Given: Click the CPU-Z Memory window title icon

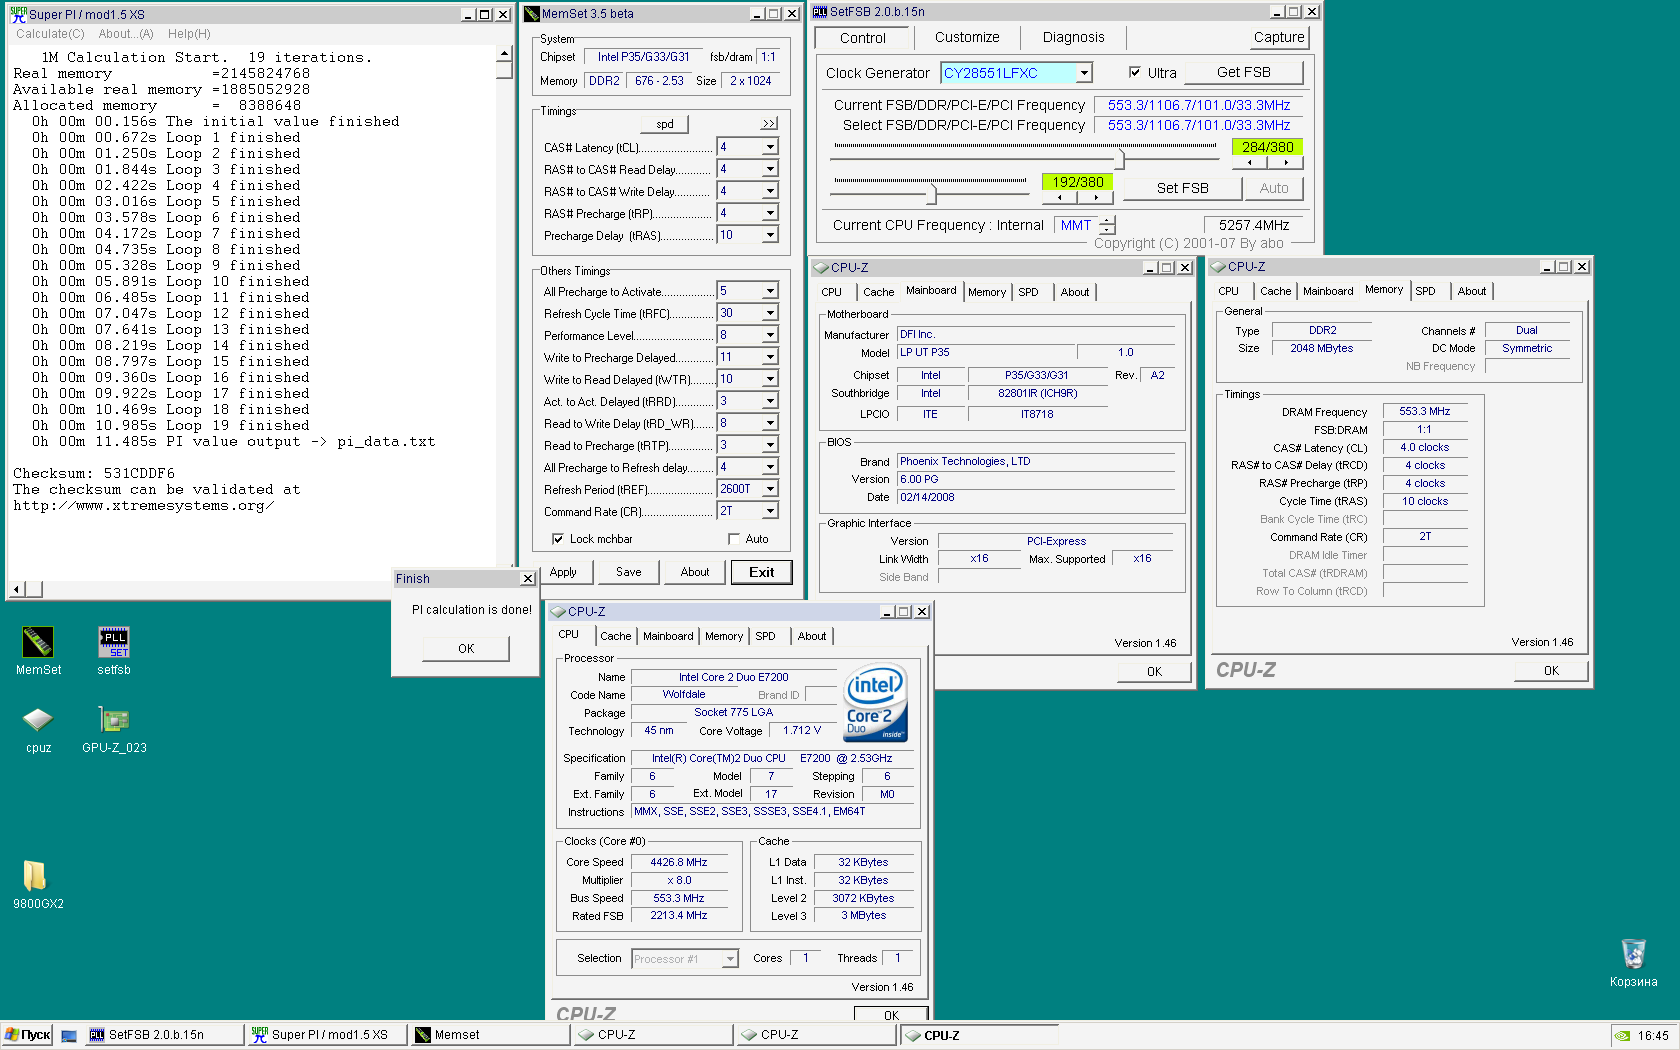Looking at the screenshot, I should point(1218,266).
